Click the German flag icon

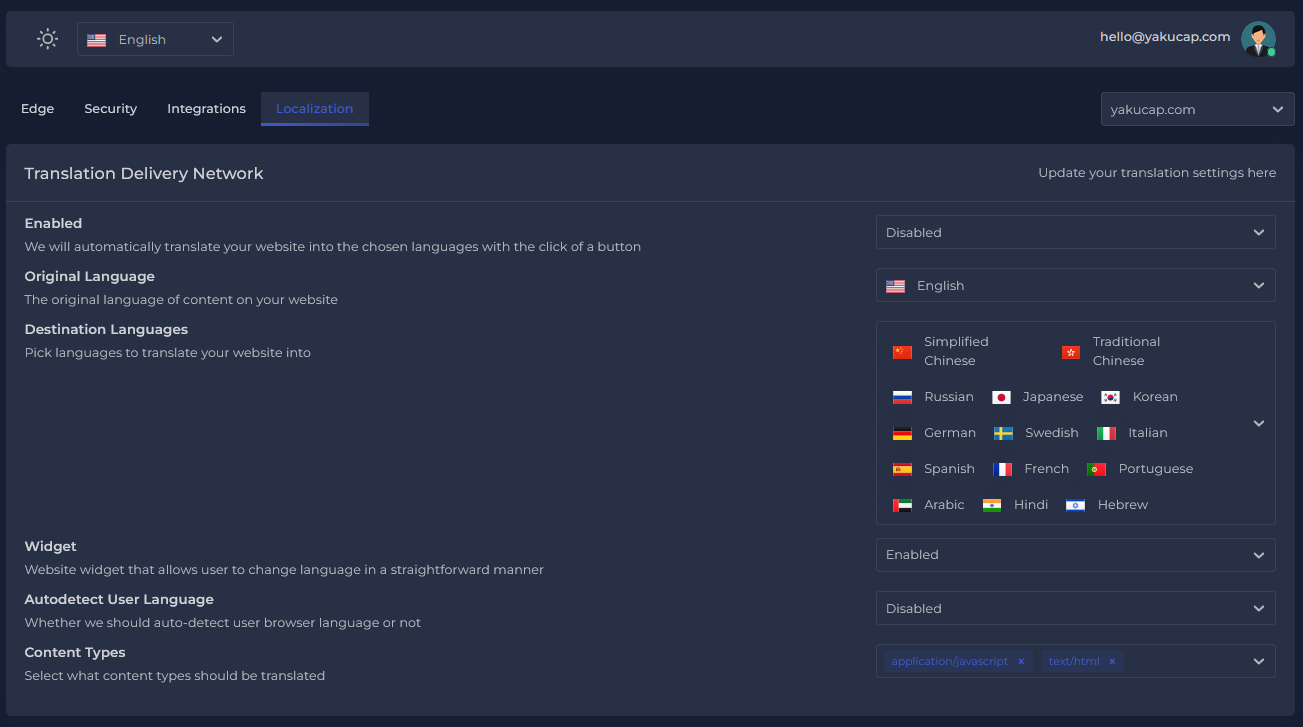(902, 433)
